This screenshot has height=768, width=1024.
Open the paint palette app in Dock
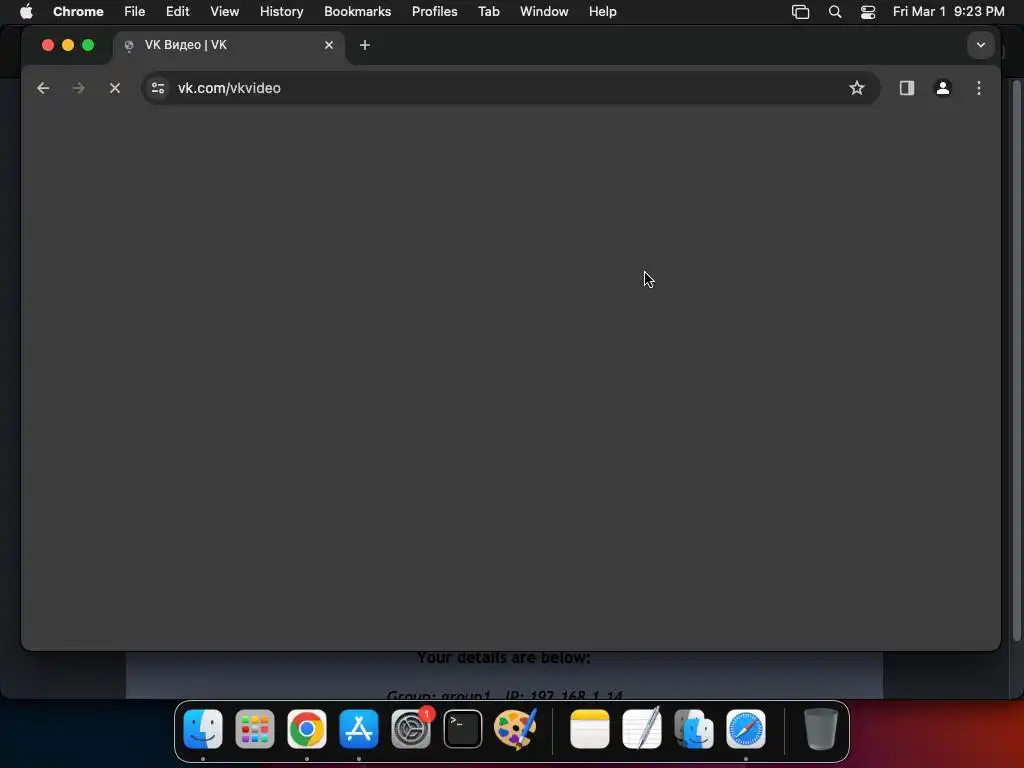(x=515, y=729)
